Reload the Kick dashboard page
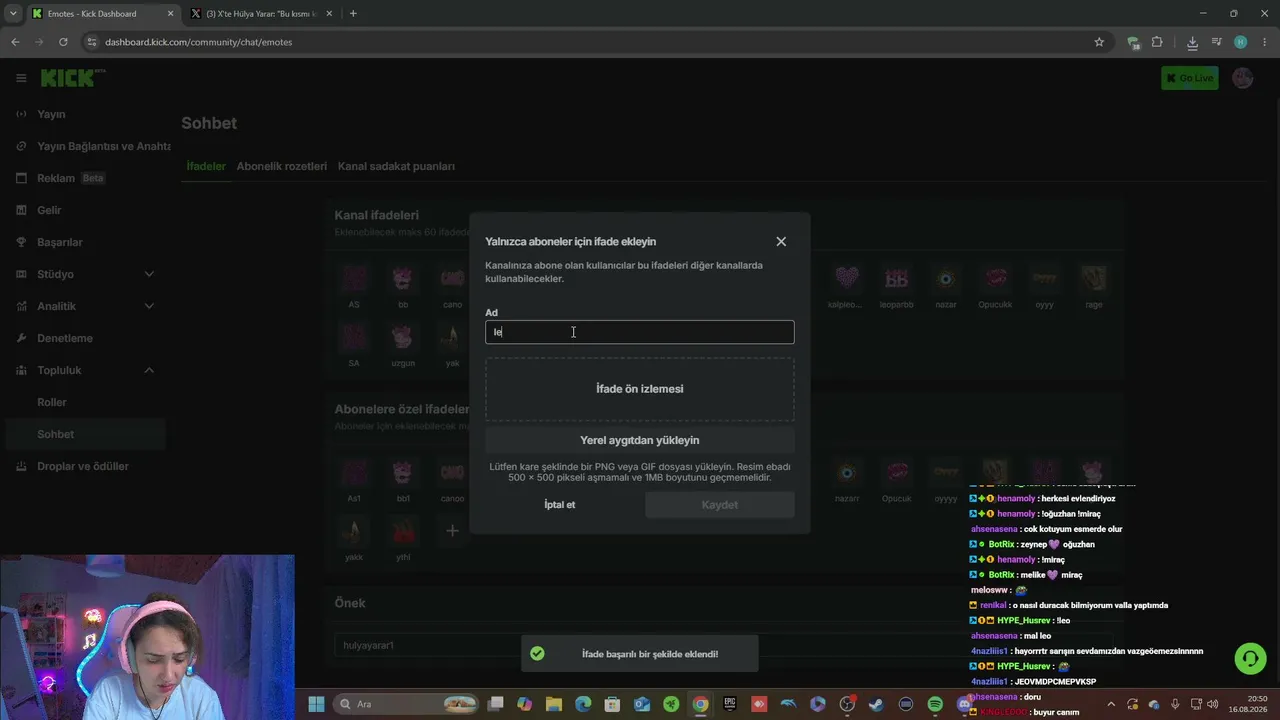The image size is (1280, 720). pyautogui.click(x=63, y=42)
